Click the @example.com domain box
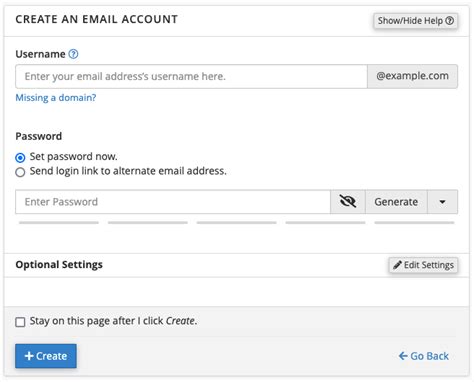This screenshot has width=474, height=382. pyautogui.click(x=412, y=76)
